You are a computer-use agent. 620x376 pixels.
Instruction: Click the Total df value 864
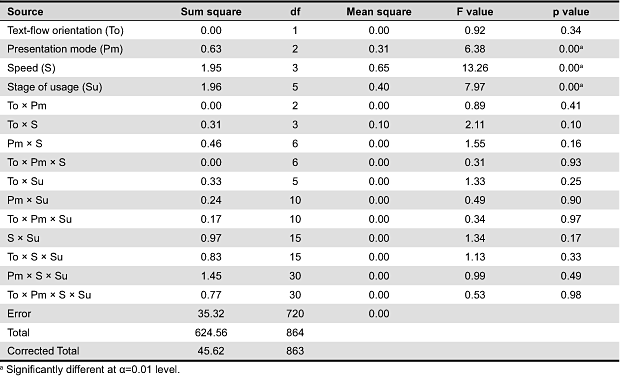coord(295,333)
